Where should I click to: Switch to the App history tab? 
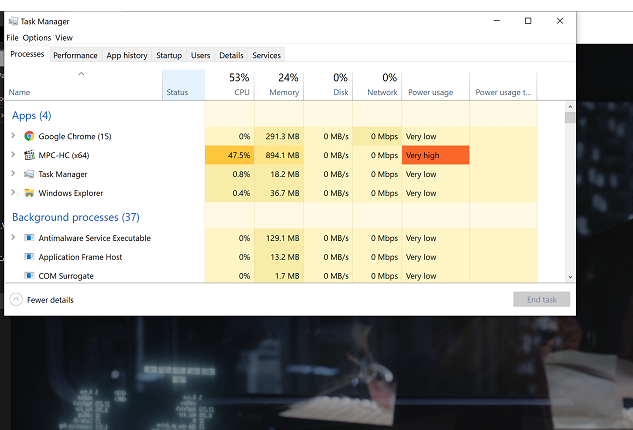(x=127, y=55)
